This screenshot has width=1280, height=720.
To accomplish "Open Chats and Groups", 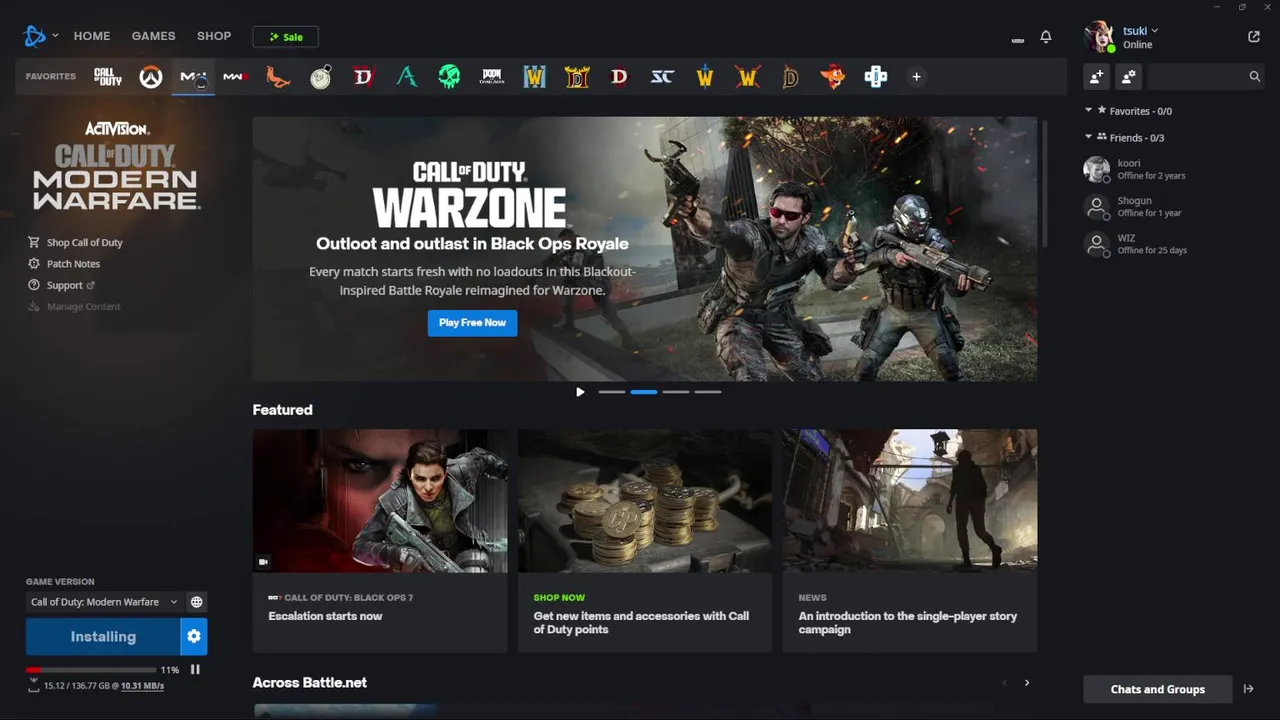I will click(x=1157, y=689).
